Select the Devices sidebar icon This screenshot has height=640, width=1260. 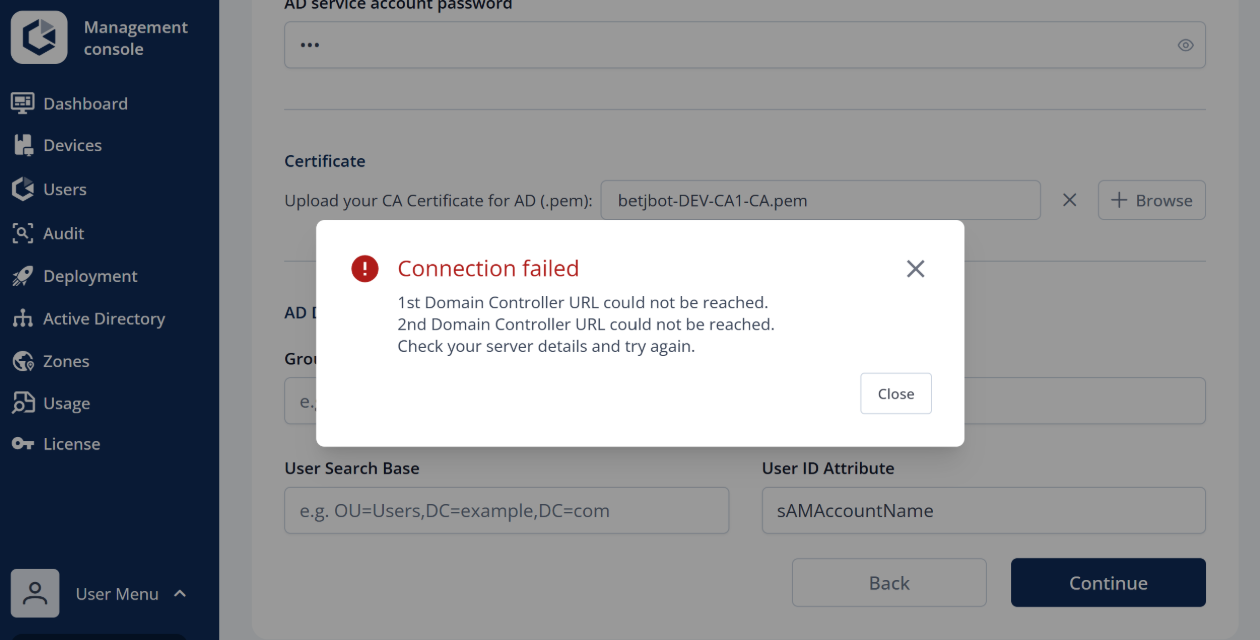[22, 145]
